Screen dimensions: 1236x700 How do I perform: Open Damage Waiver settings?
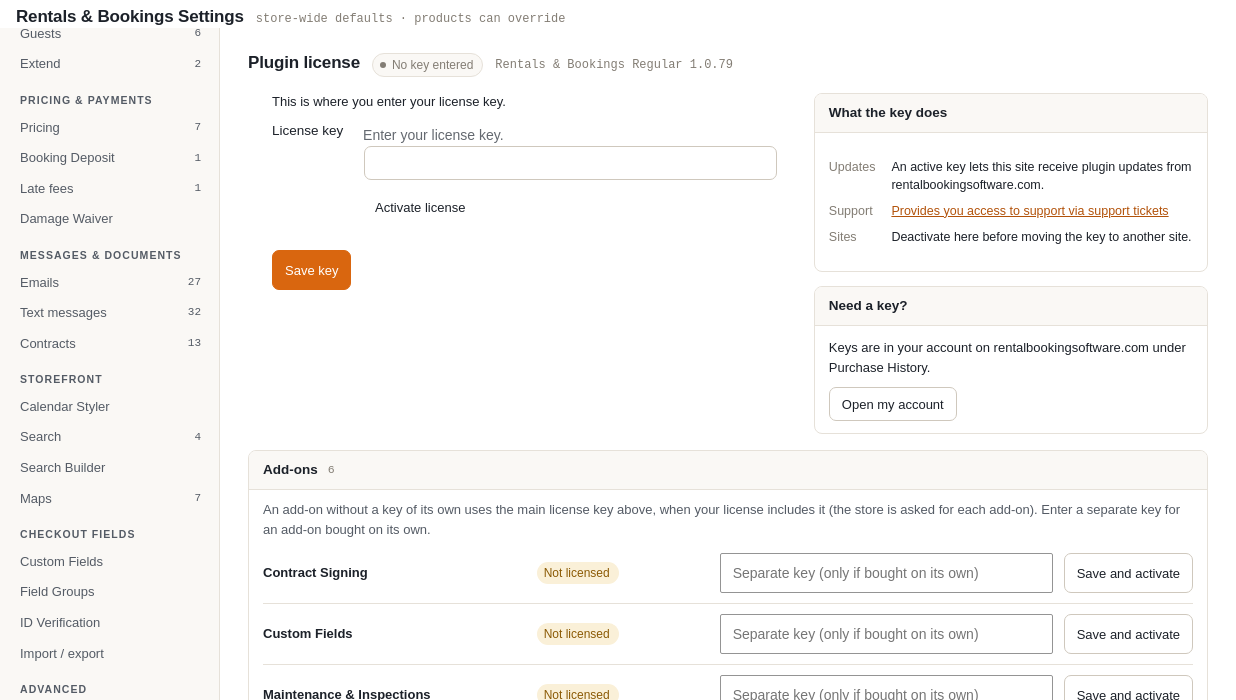click(110, 219)
